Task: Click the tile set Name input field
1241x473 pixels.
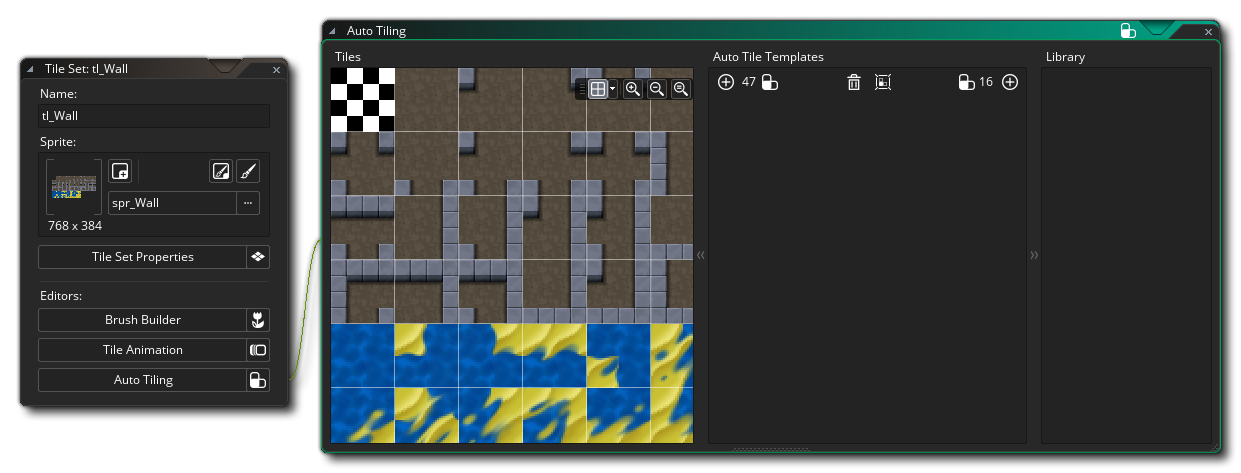Action: coord(154,116)
